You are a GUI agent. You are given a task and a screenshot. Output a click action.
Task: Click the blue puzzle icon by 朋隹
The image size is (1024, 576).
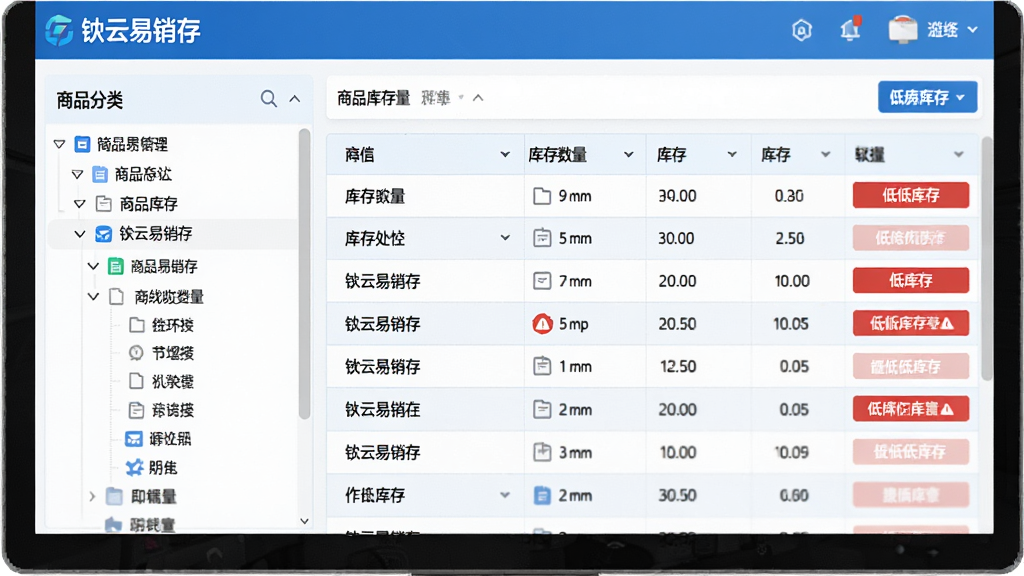[x=135, y=468]
